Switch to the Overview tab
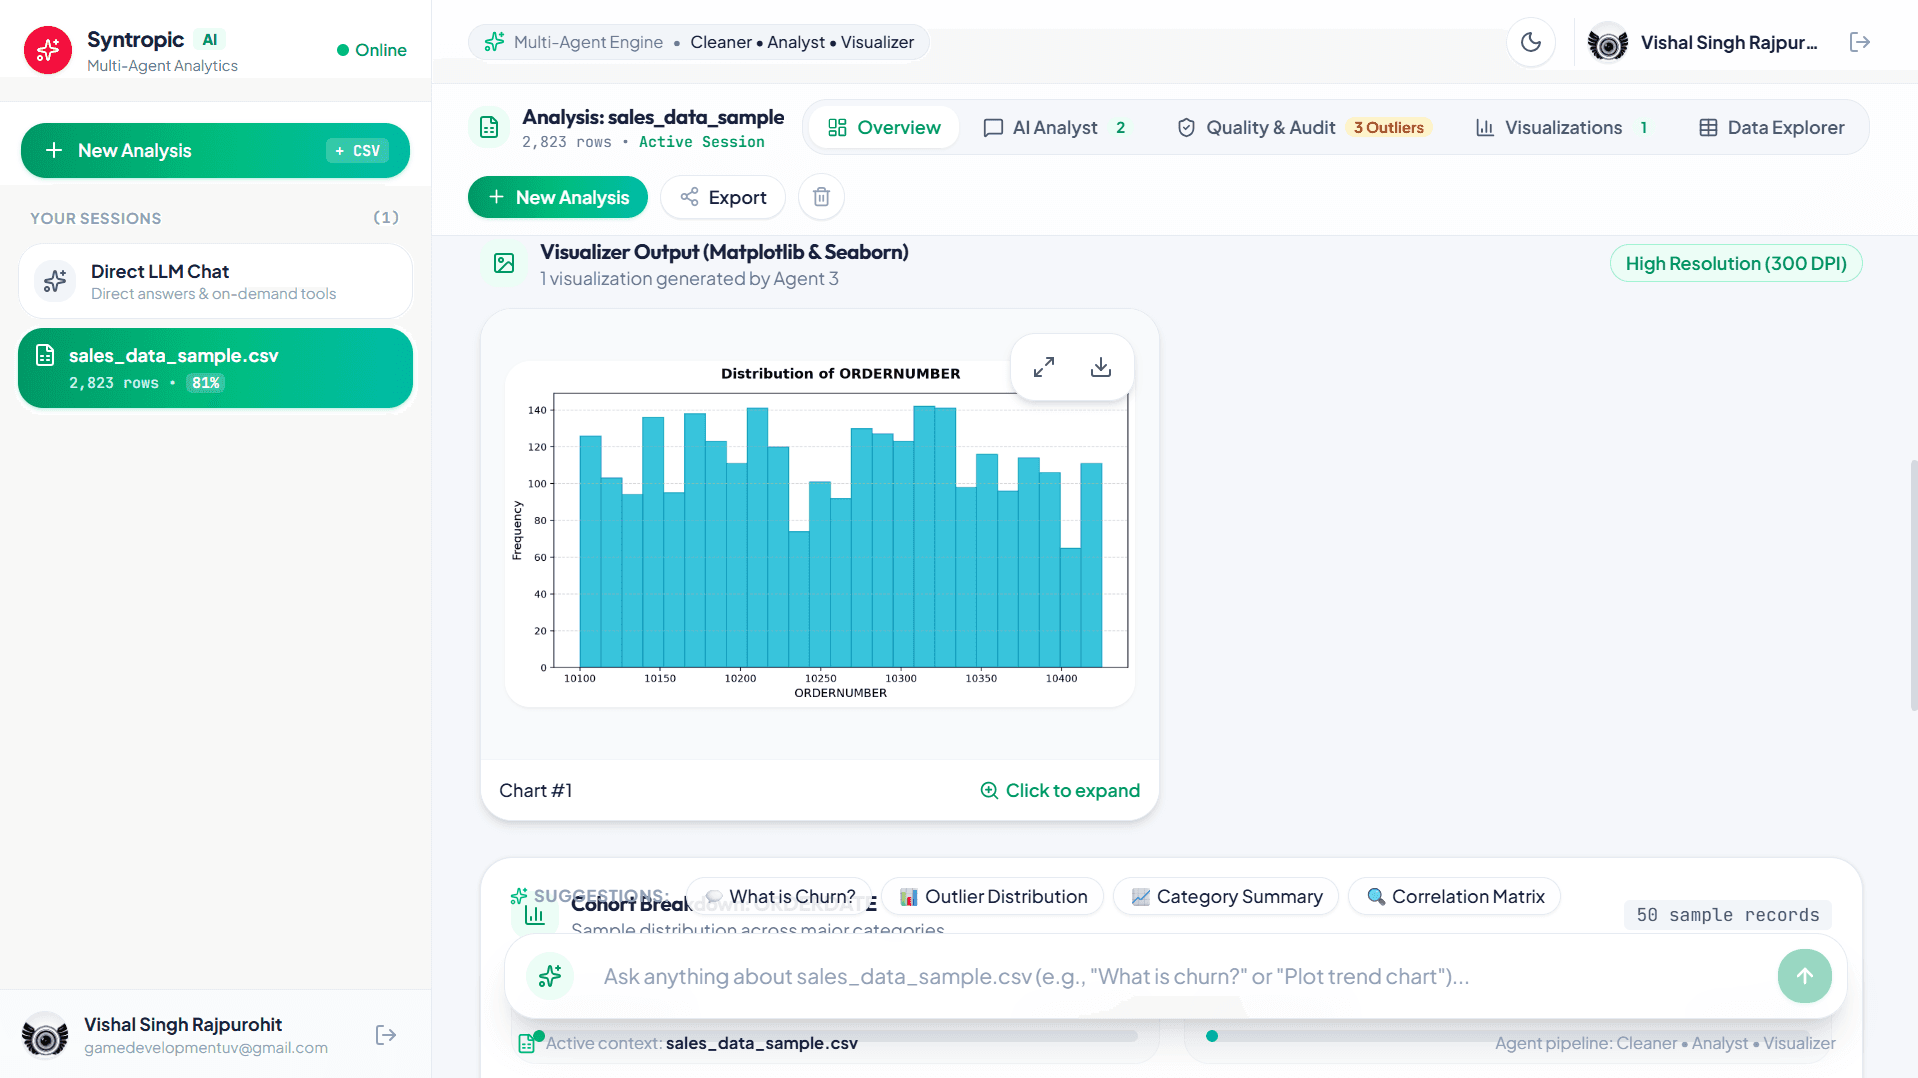Image resolution: width=1918 pixels, height=1078 pixels. click(884, 128)
